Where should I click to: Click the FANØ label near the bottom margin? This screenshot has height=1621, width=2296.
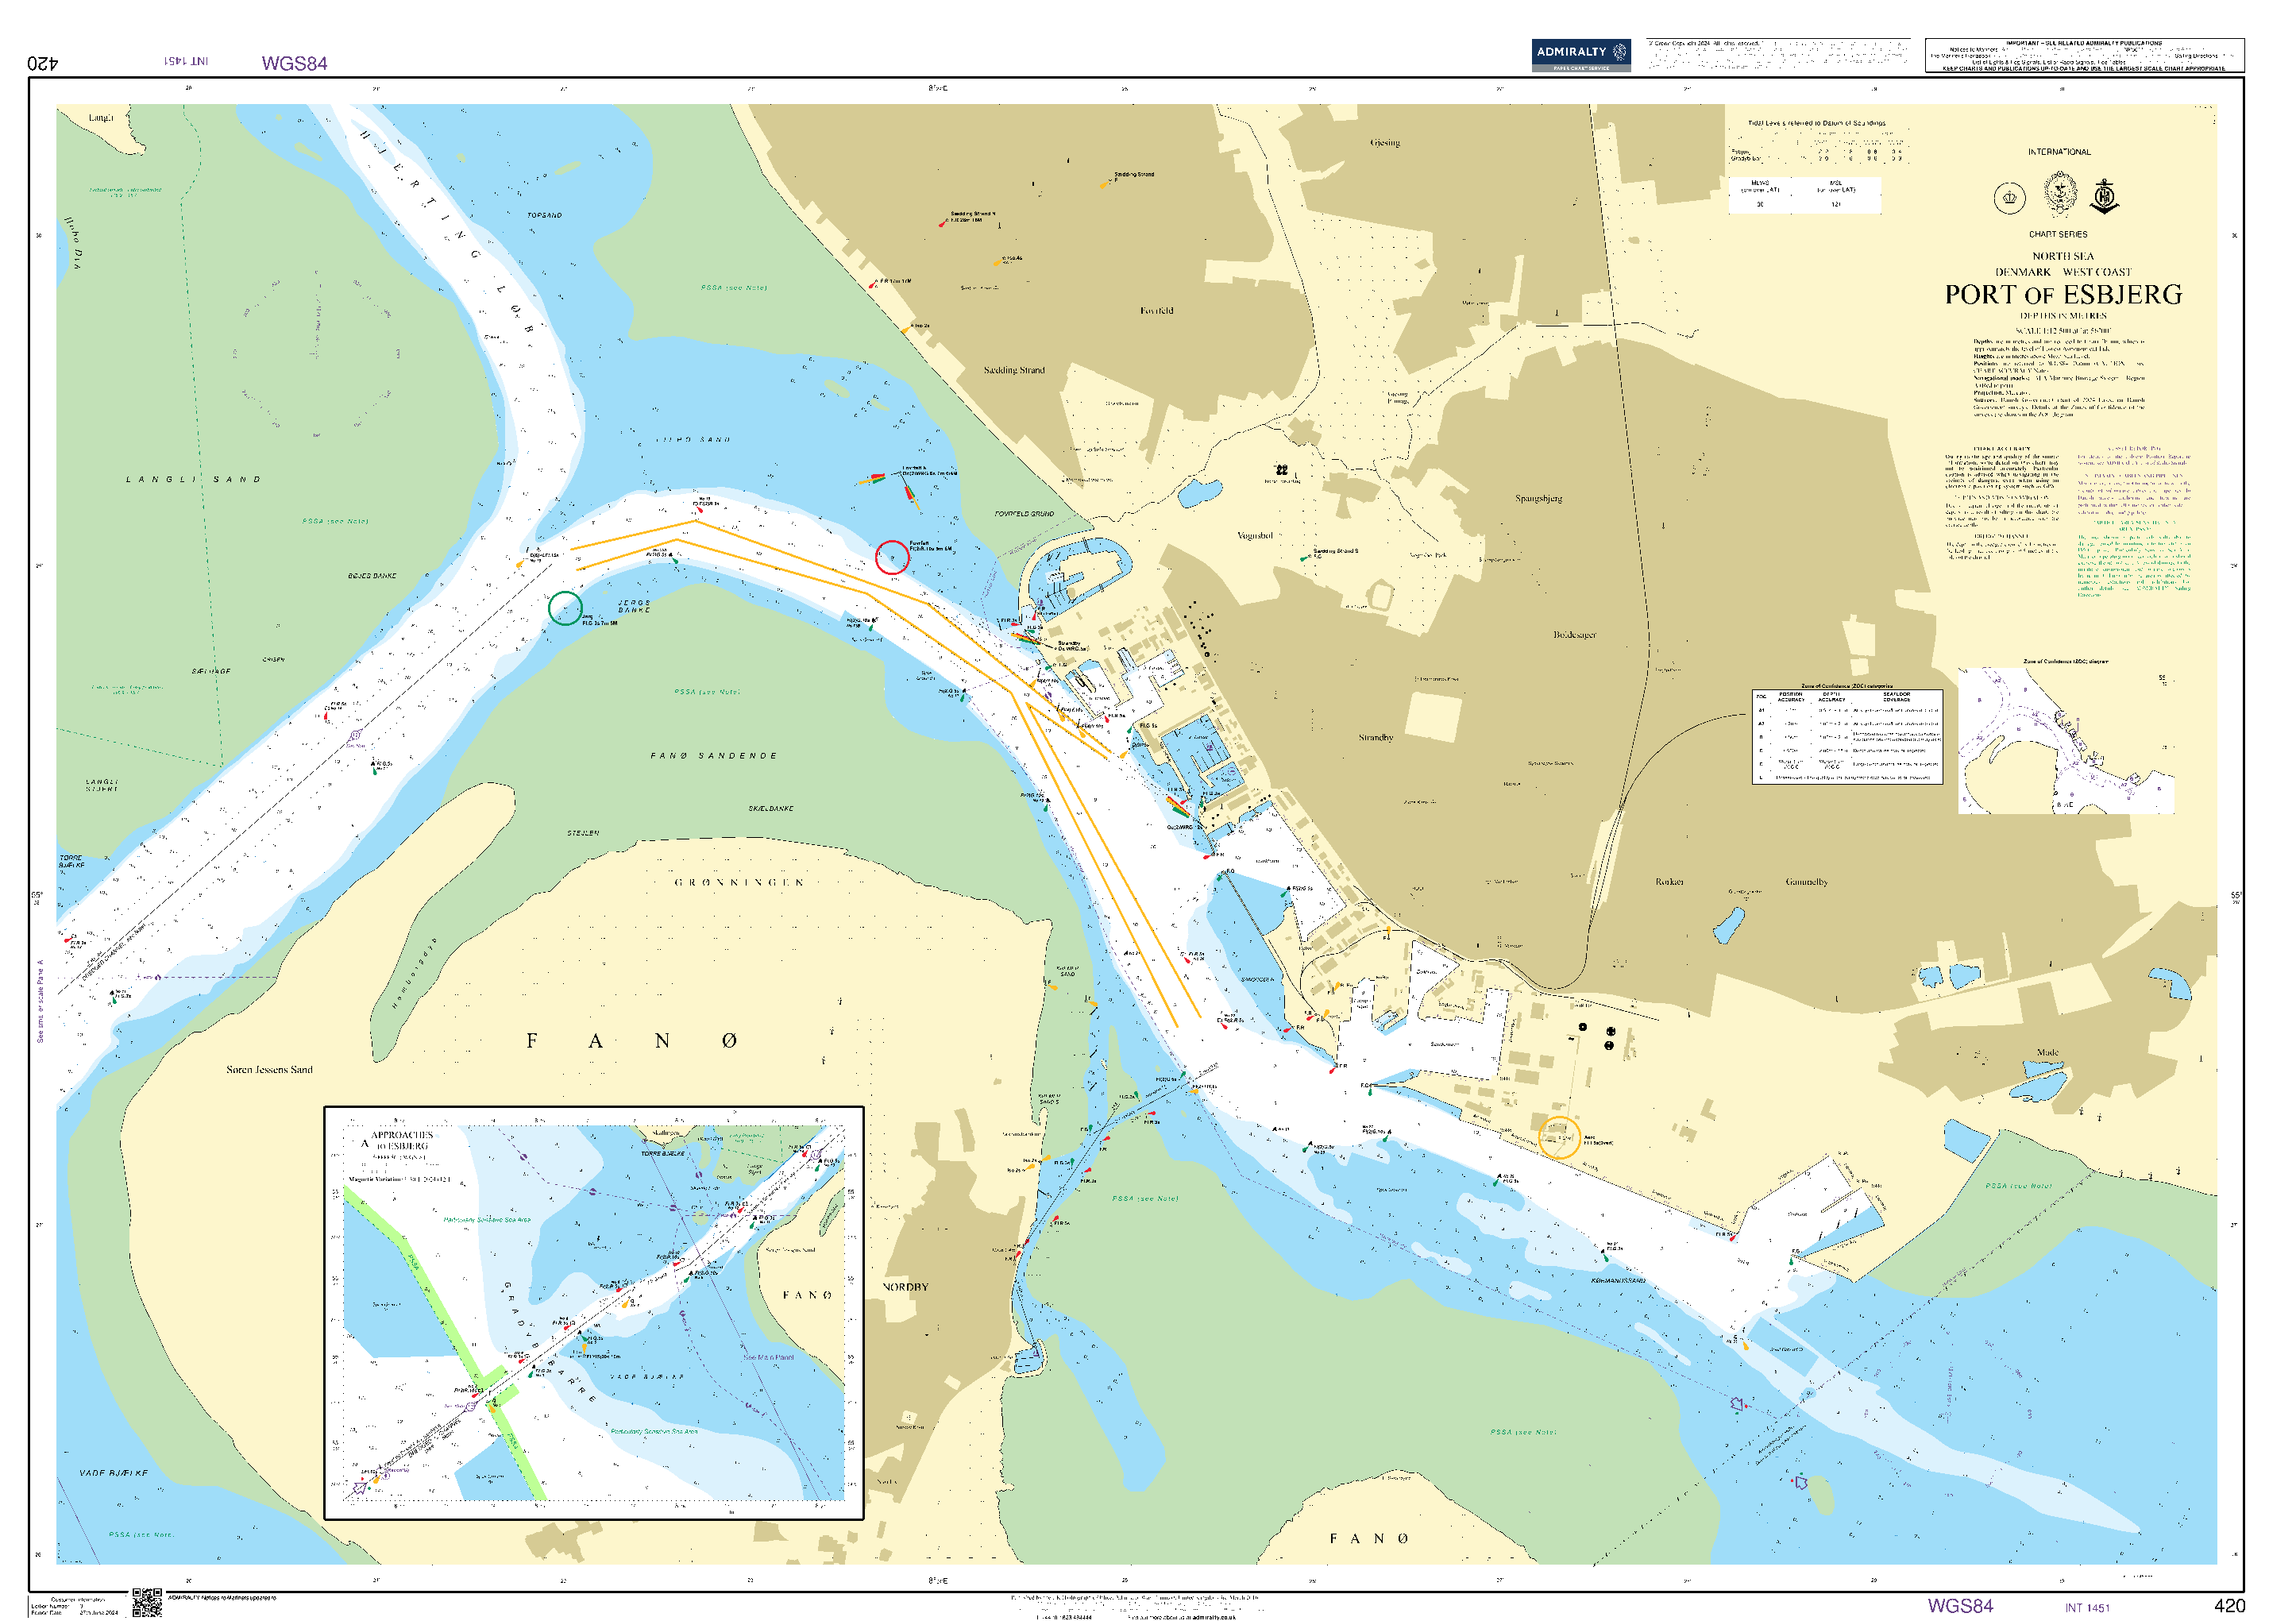(1369, 1539)
